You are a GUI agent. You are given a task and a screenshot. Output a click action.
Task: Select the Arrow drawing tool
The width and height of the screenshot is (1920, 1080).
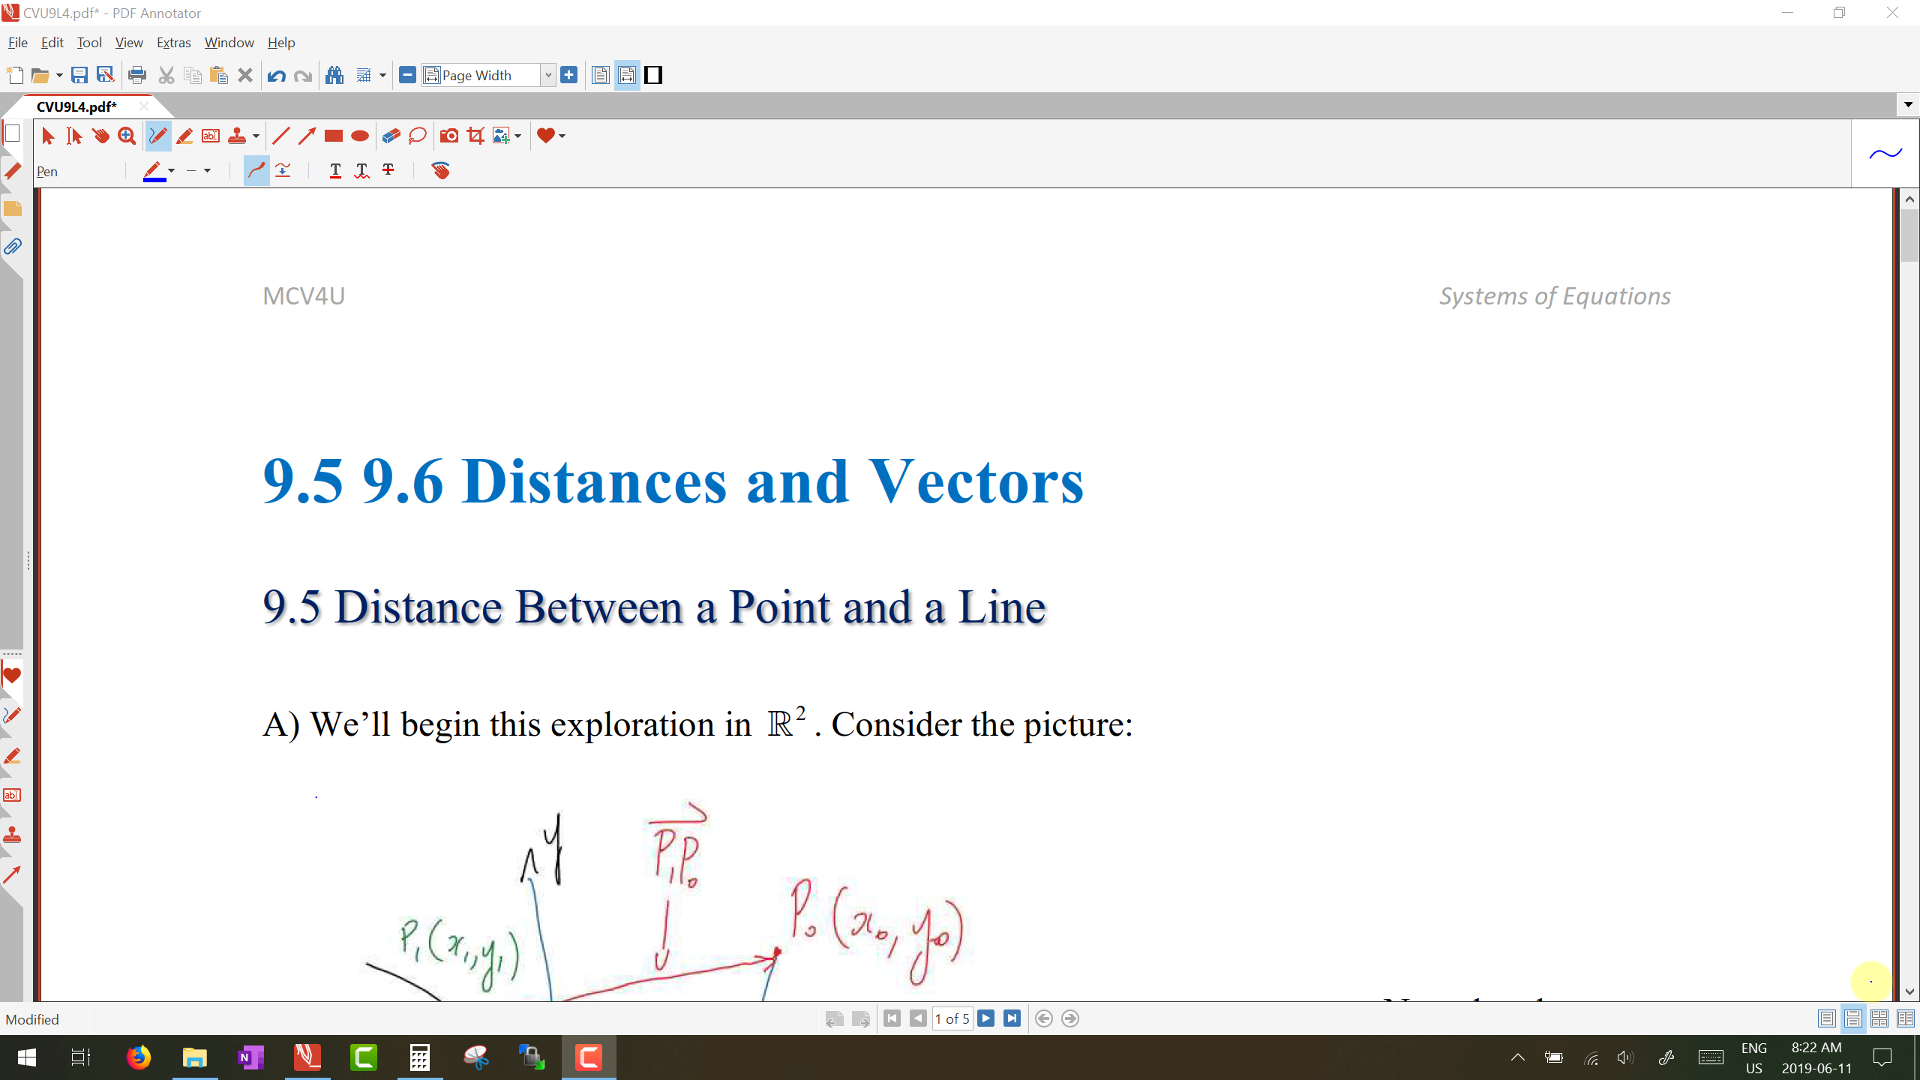click(307, 136)
